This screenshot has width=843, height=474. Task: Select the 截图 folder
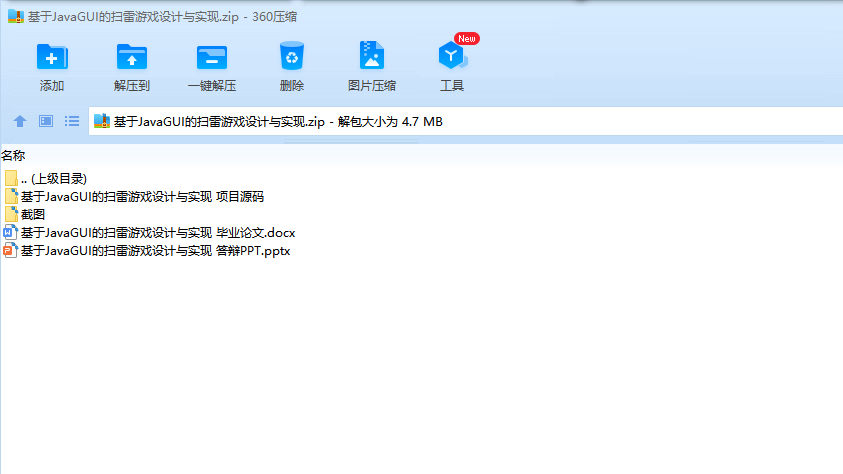(25, 214)
